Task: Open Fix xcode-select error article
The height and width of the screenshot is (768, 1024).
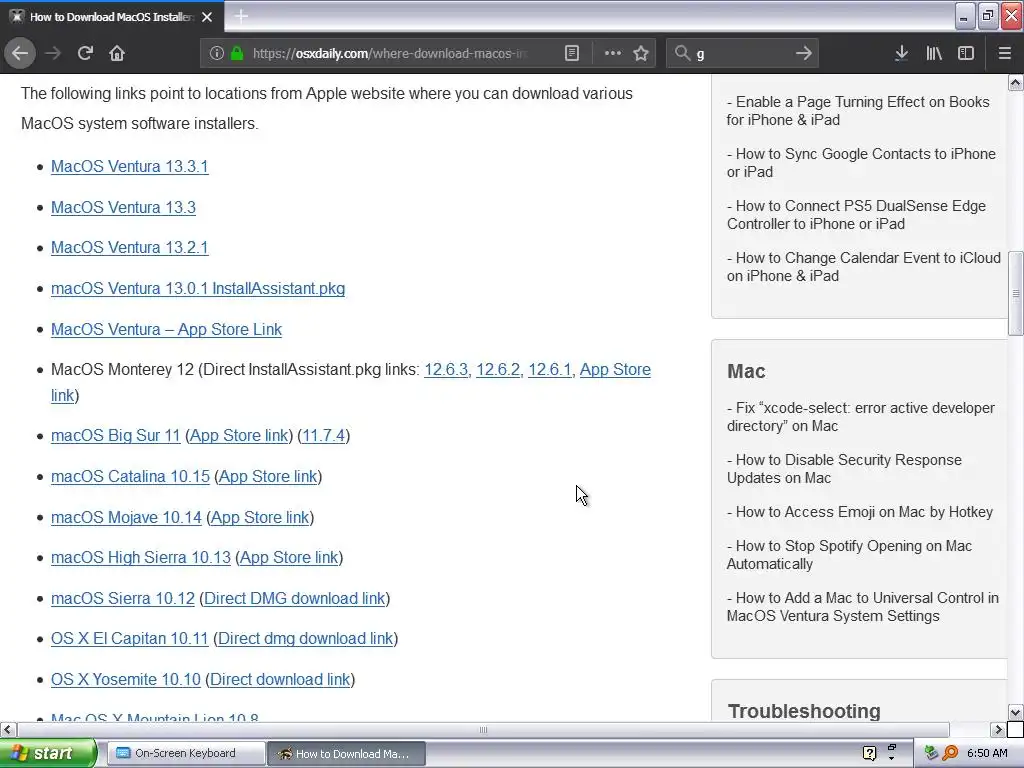Action: [x=861, y=417]
